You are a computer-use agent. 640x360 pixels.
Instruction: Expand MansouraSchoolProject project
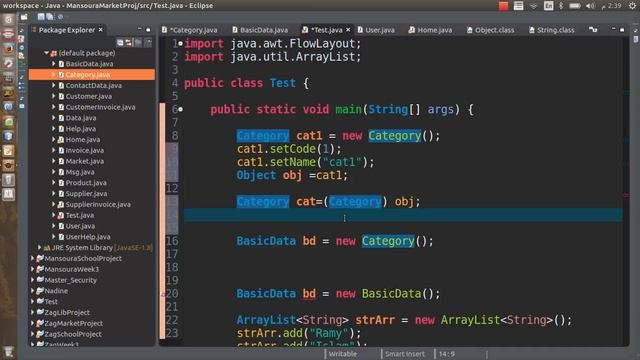[33, 258]
